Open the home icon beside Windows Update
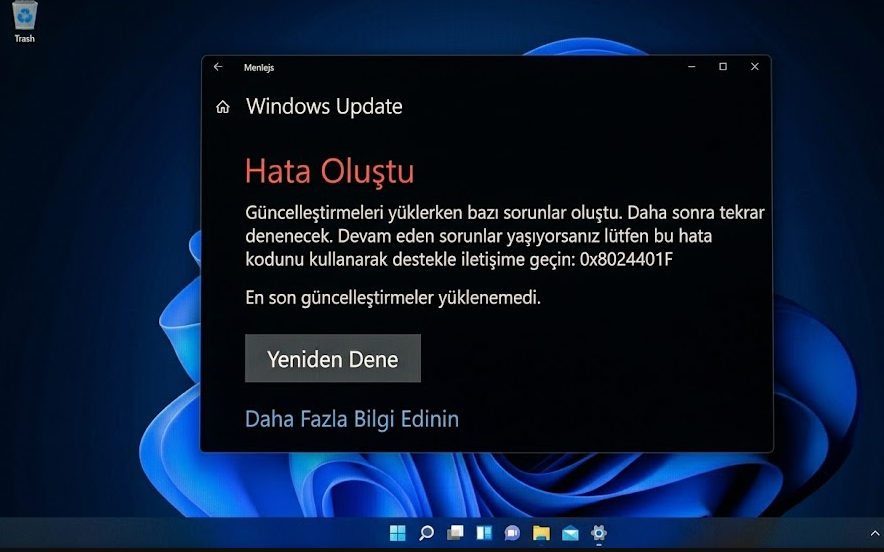The width and height of the screenshot is (884, 552). pos(223,107)
